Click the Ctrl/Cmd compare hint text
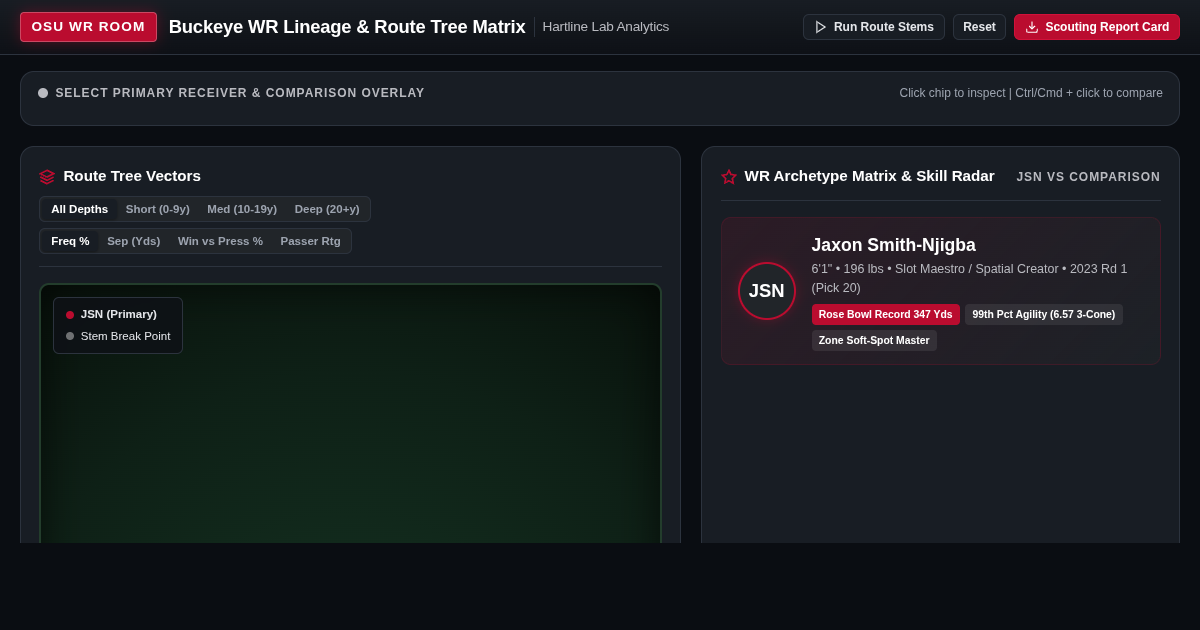 pyautogui.click(x=1031, y=93)
